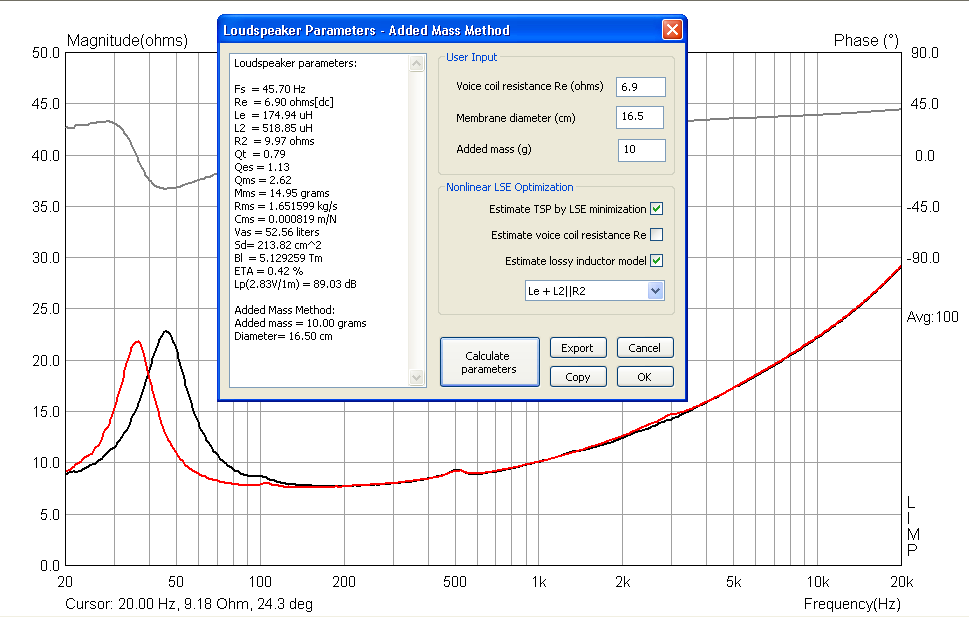Click the parameters list scroll up arrow

(x=417, y=64)
